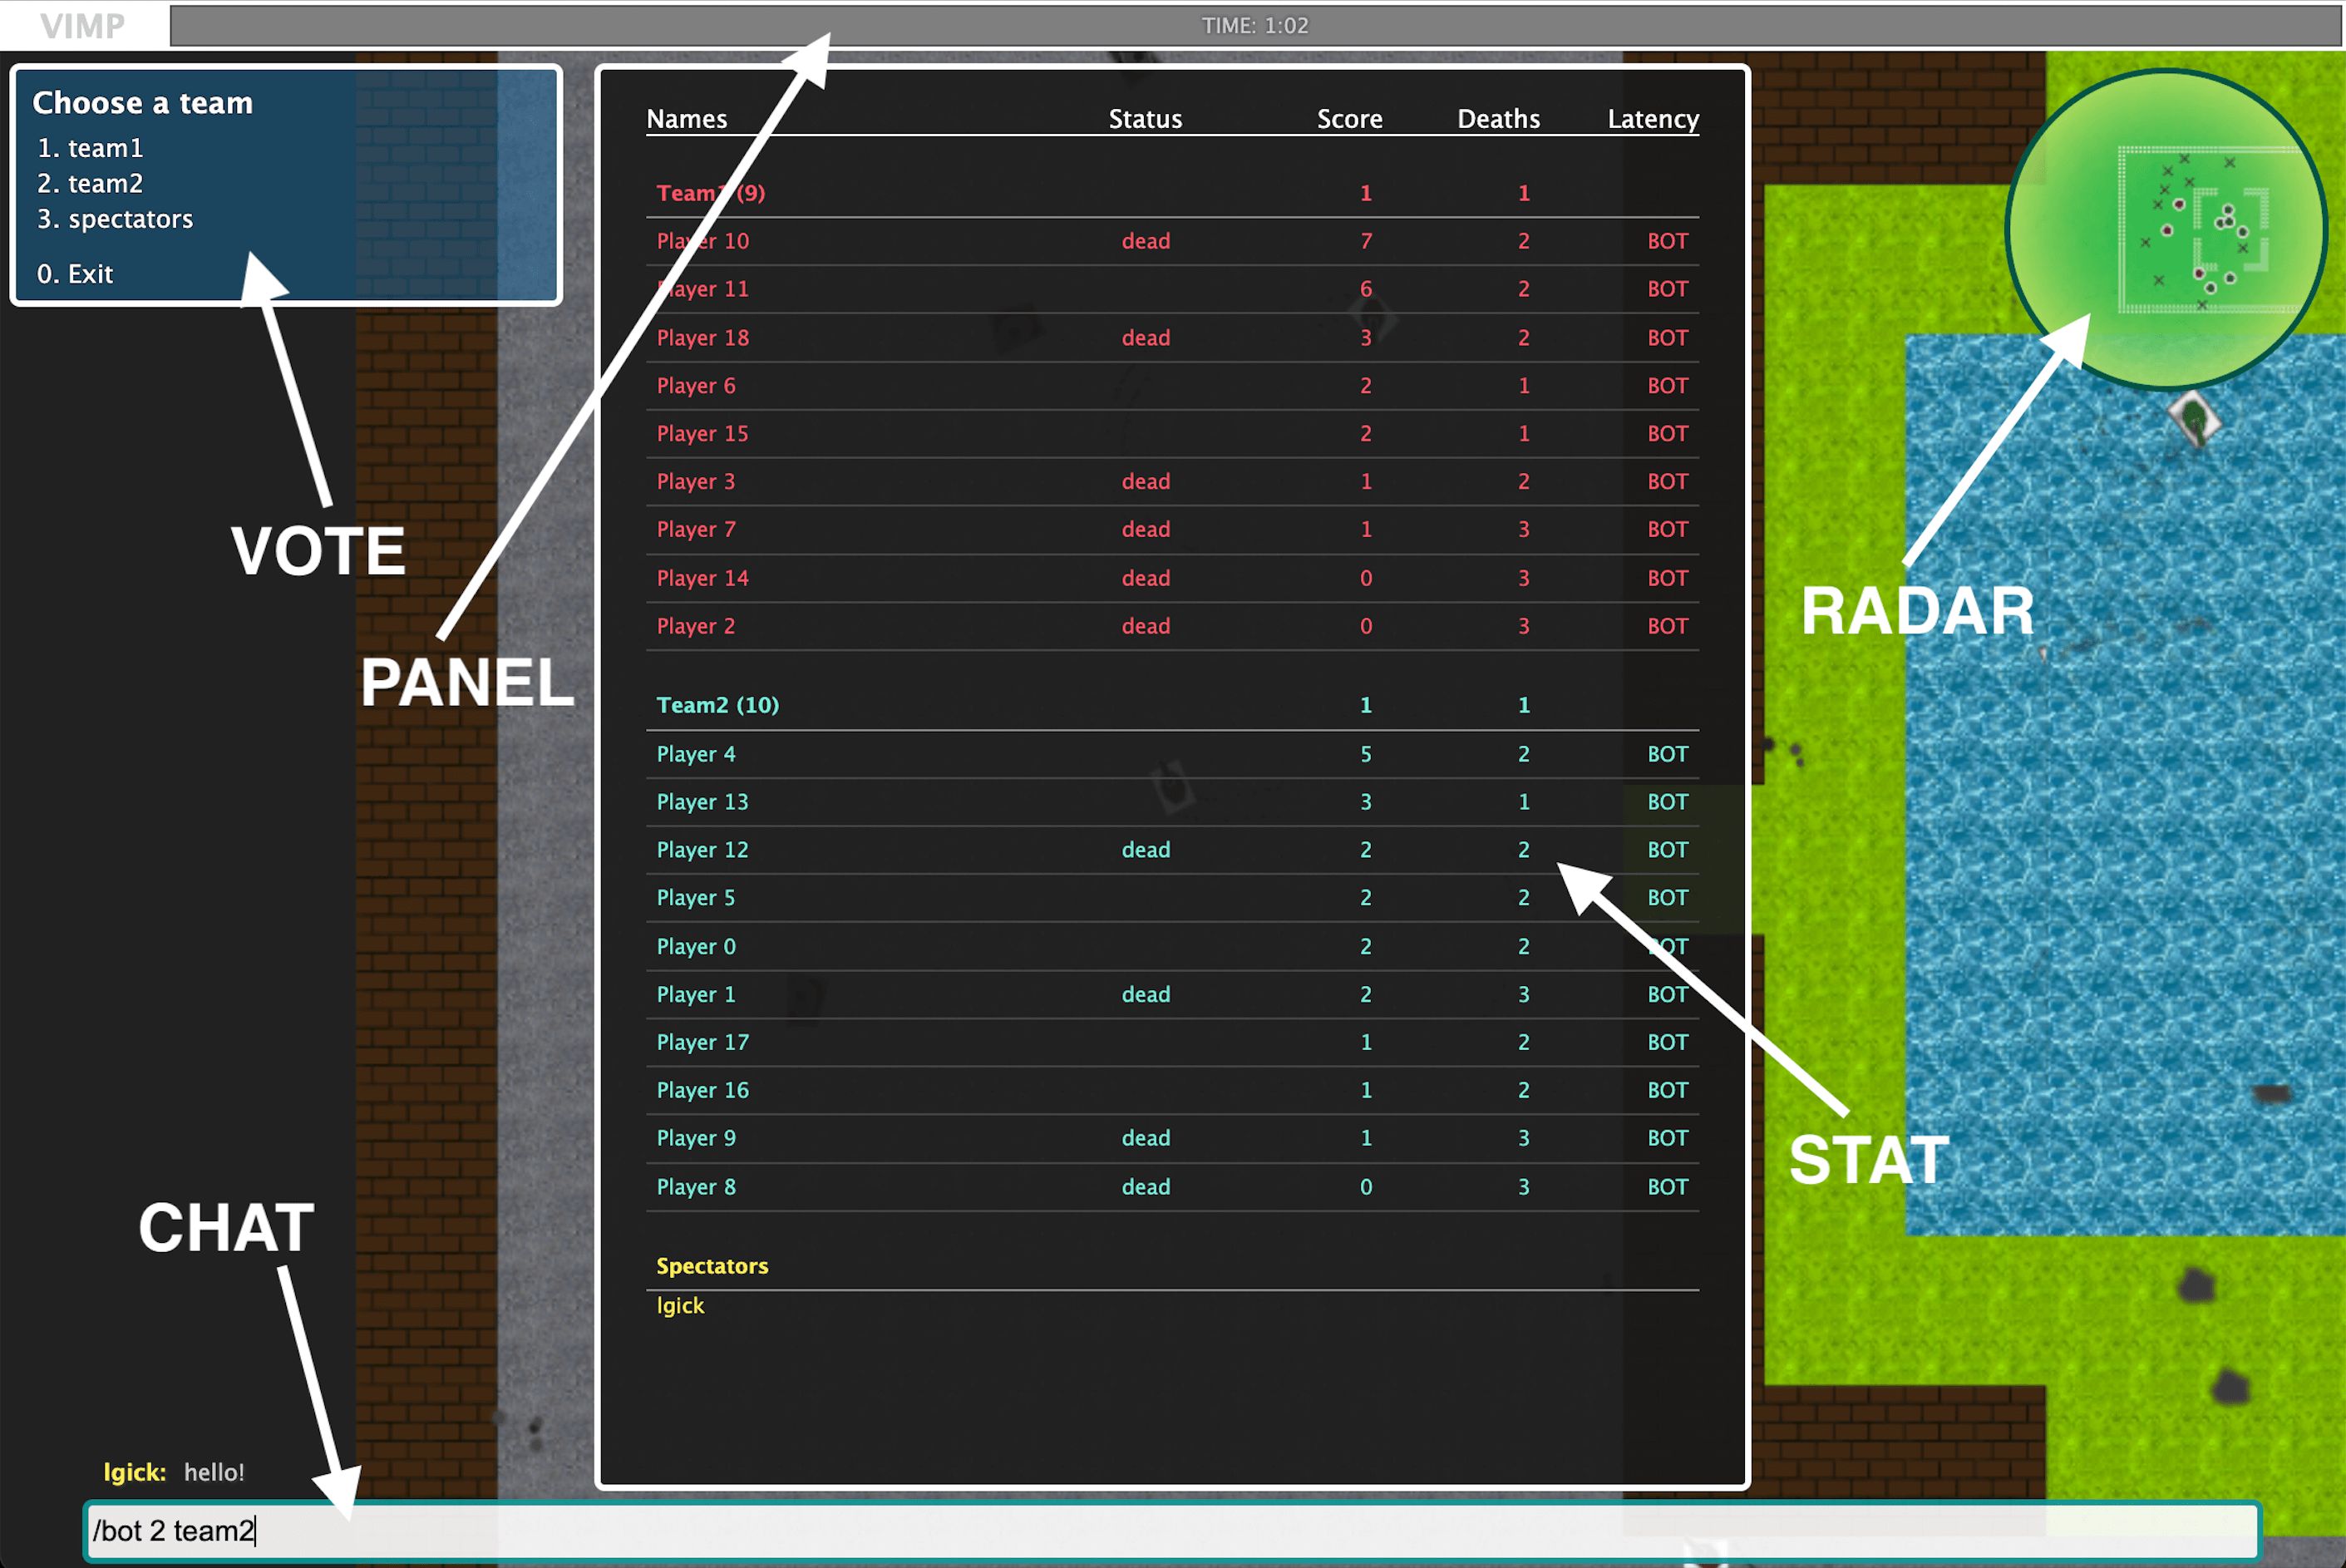The height and width of the screenshot is (1568, 2346).
Task: Click the circular radar minimap
Action: pyautogui.click(x=2167, y=230)
